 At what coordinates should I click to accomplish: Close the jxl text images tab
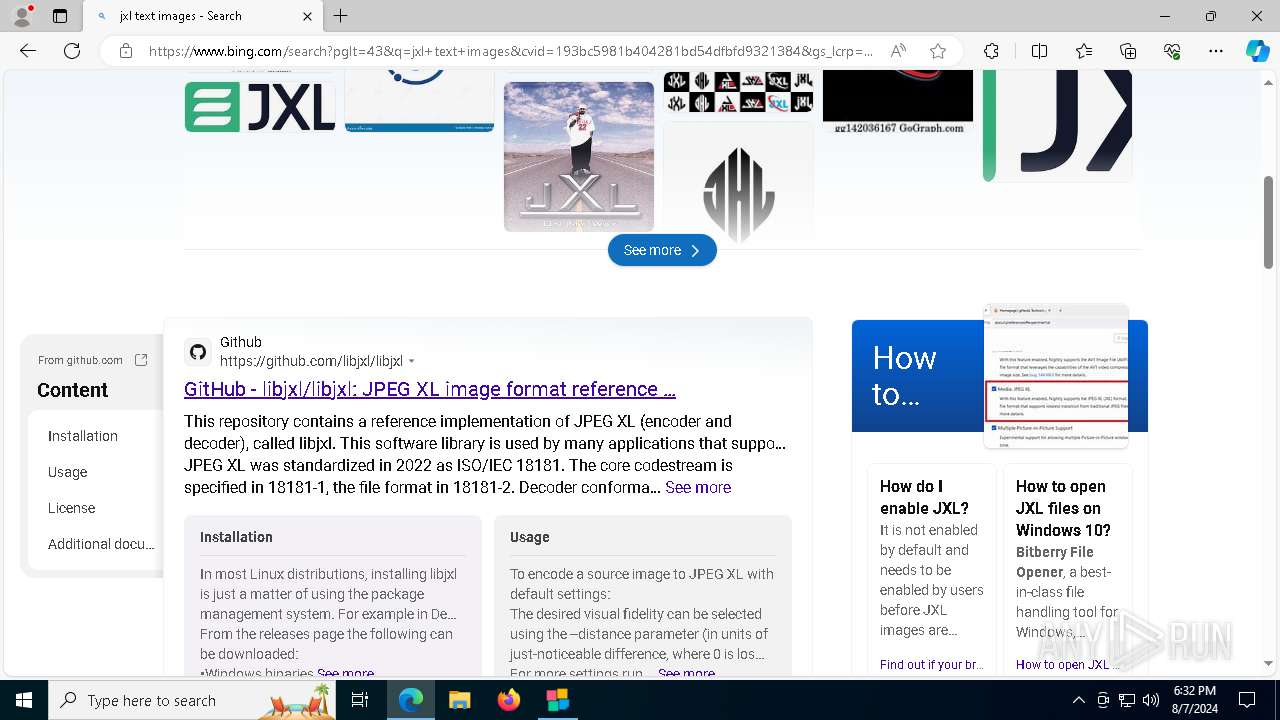click(307, 16)
